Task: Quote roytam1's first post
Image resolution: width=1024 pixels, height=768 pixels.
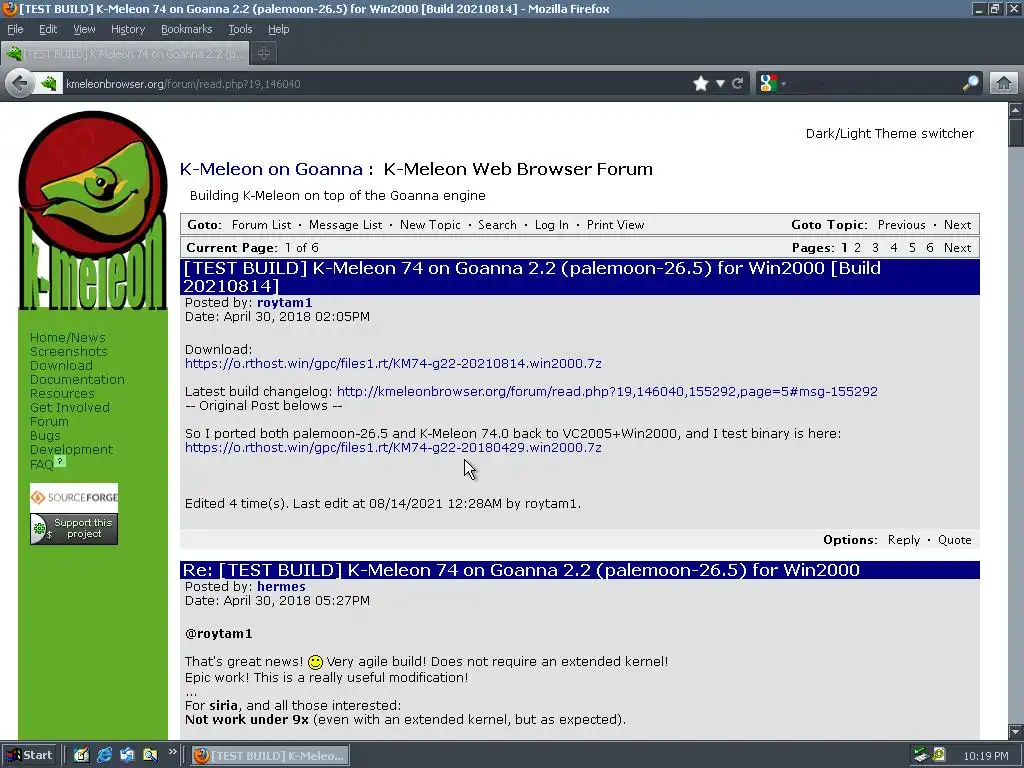Action: tap(955, 540)
